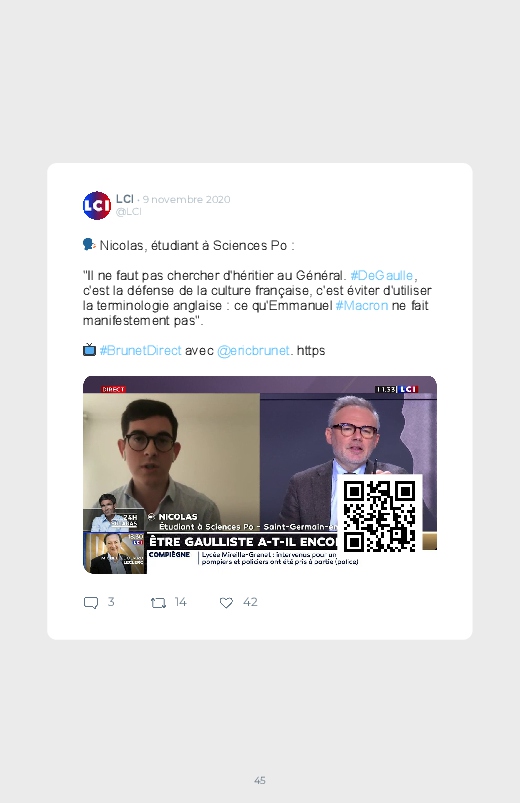
Task: Like the tweet with the heart icon
Action: (x=226, y=603)
